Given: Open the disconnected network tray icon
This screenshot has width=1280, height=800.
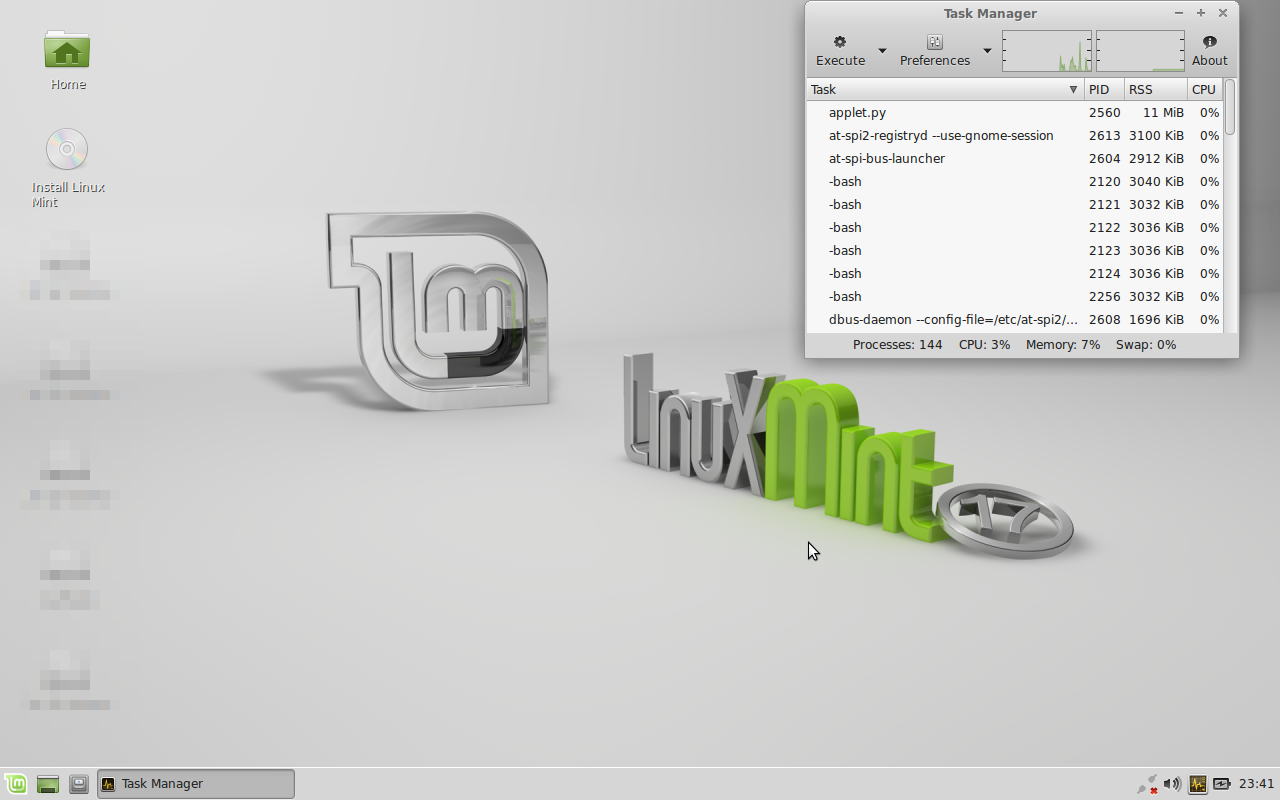Looking at the screenshot, I should 1147,784.
